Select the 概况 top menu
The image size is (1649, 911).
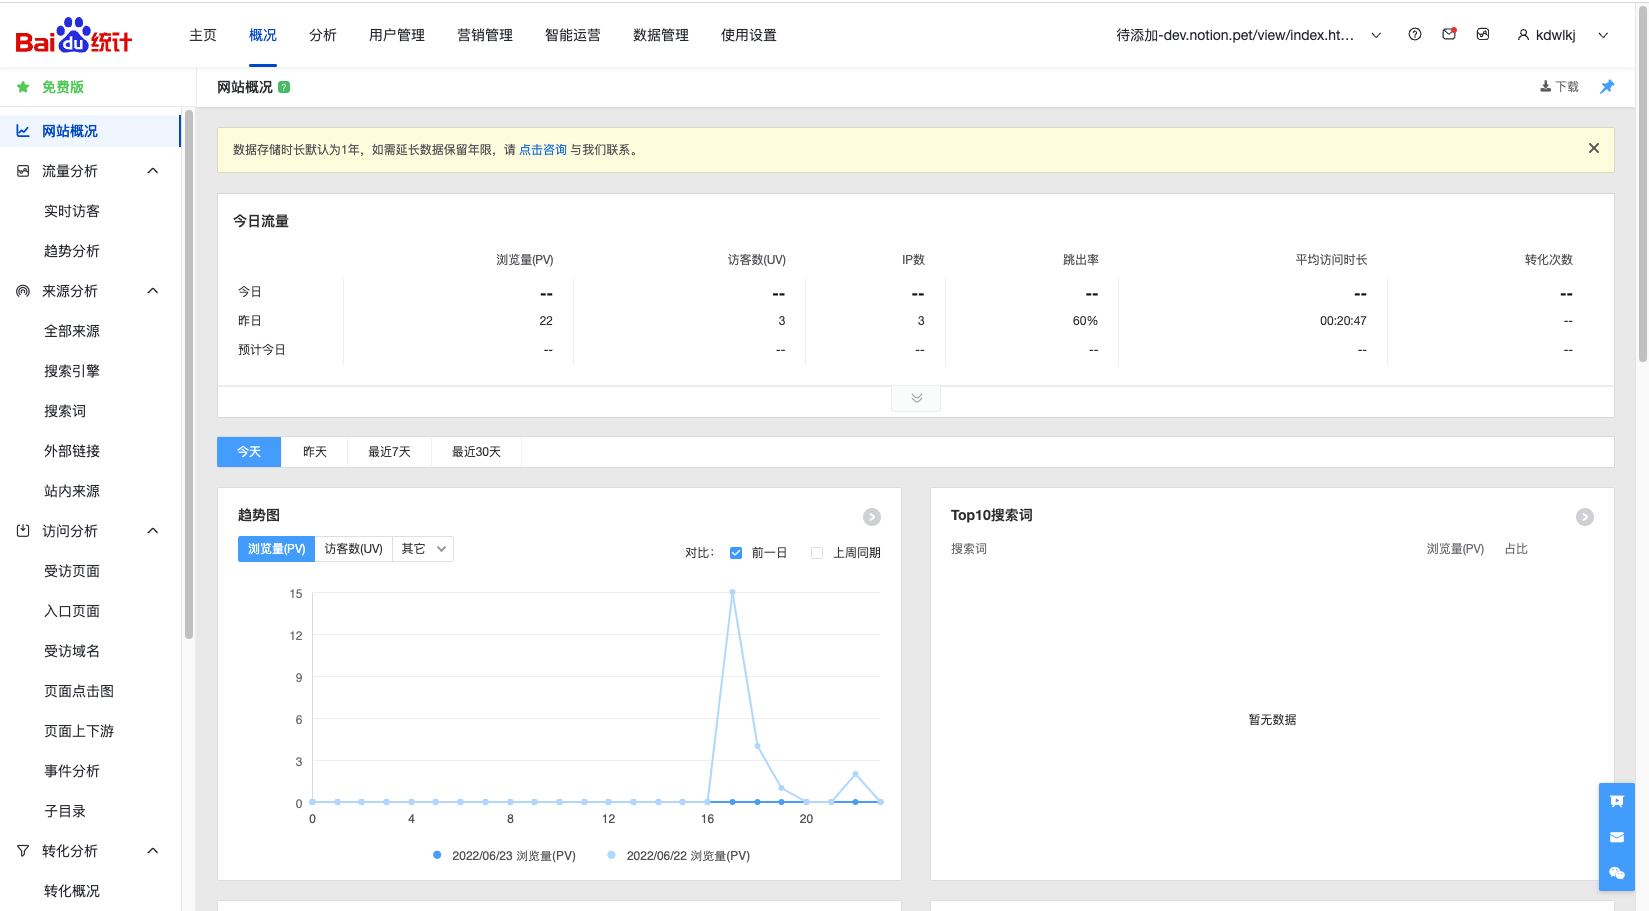263,35
